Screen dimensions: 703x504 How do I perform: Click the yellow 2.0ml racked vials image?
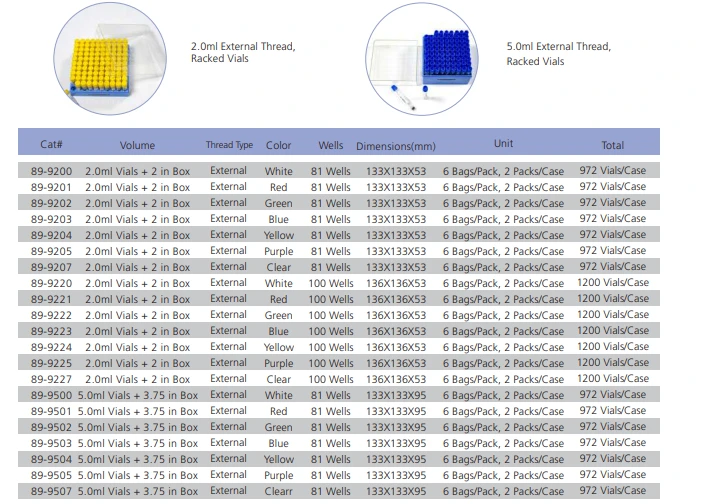pyautogui.click(x=110, y=59)
